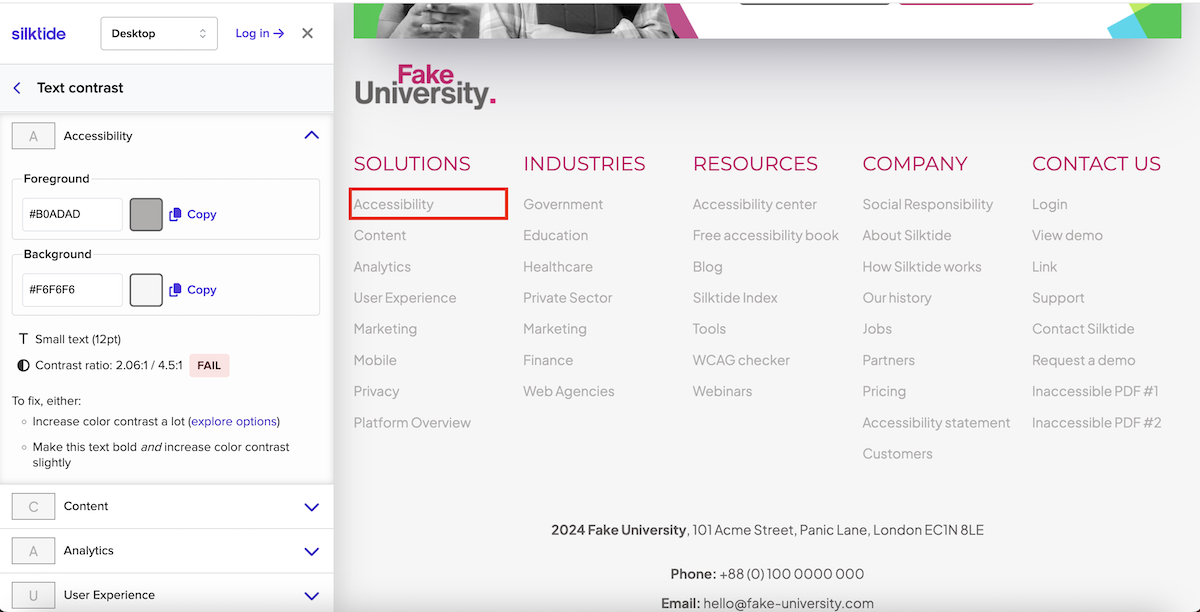The width and height of the screenshot is (1200, 612).
Task: Click the Accessibility category 'A' badge
Action: 33,135
